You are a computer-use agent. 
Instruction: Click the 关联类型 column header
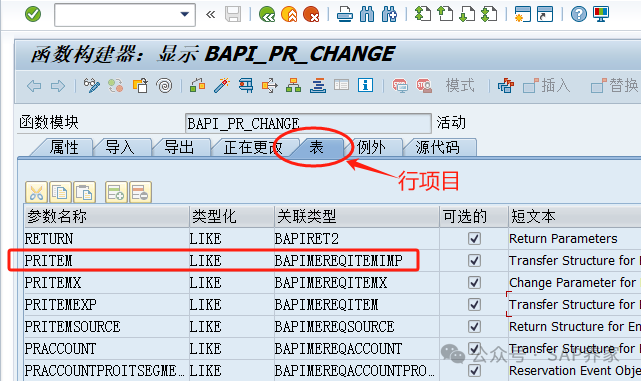[x=356, y=216]
